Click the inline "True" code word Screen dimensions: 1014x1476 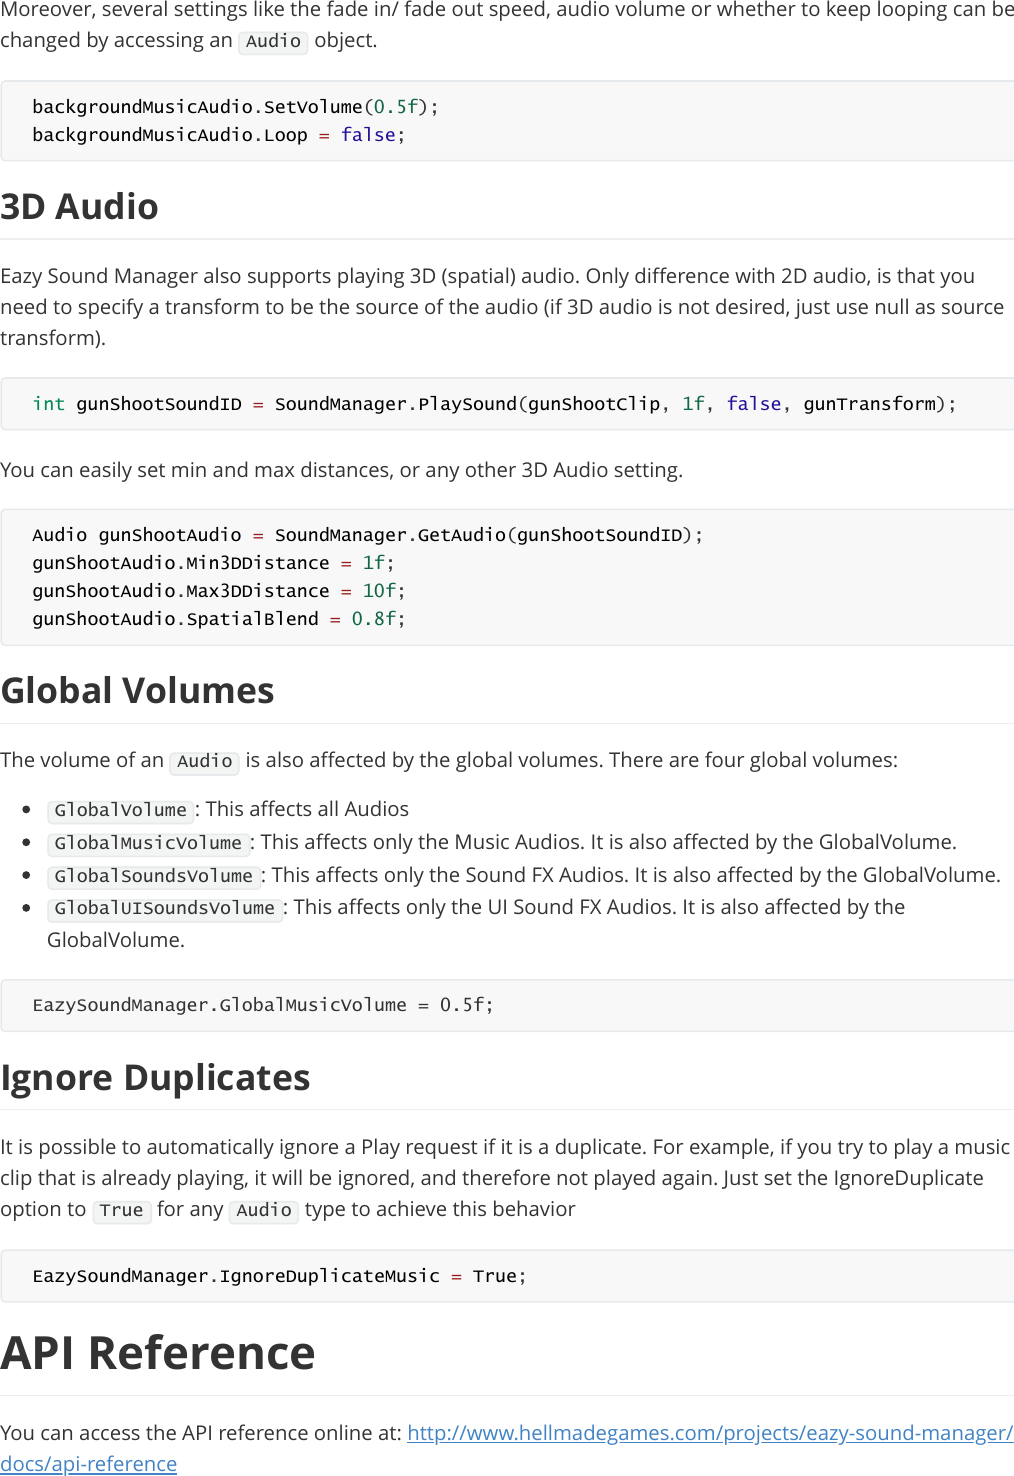point(122,1210)
